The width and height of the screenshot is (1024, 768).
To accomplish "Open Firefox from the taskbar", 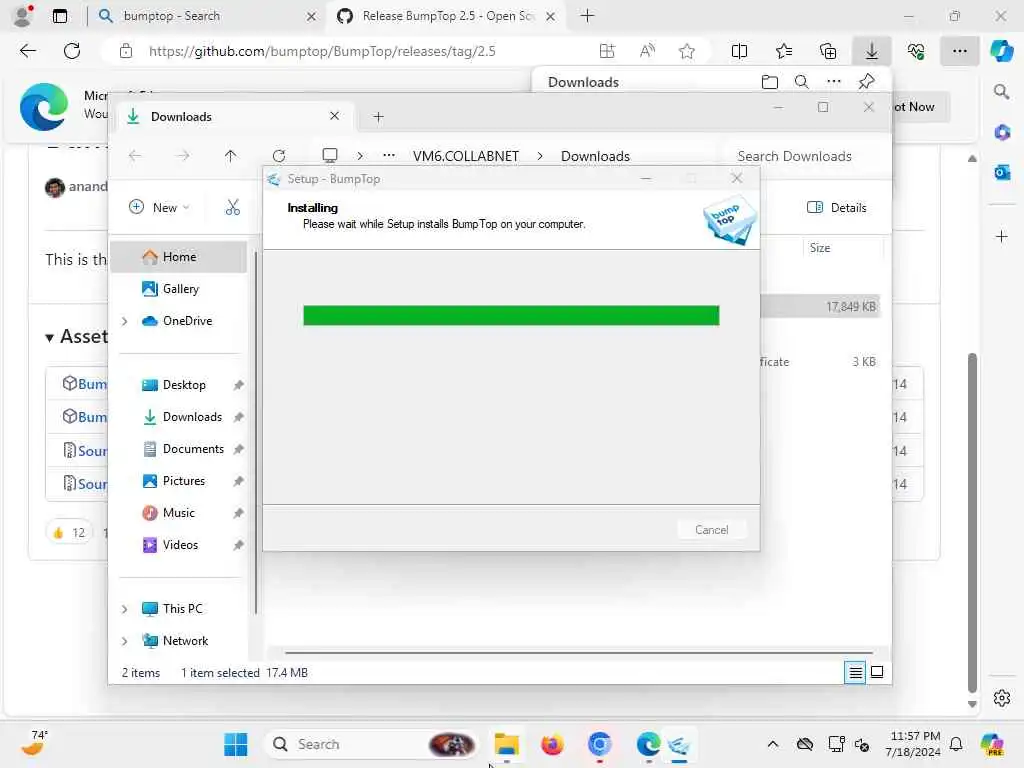I will point(552,744).
